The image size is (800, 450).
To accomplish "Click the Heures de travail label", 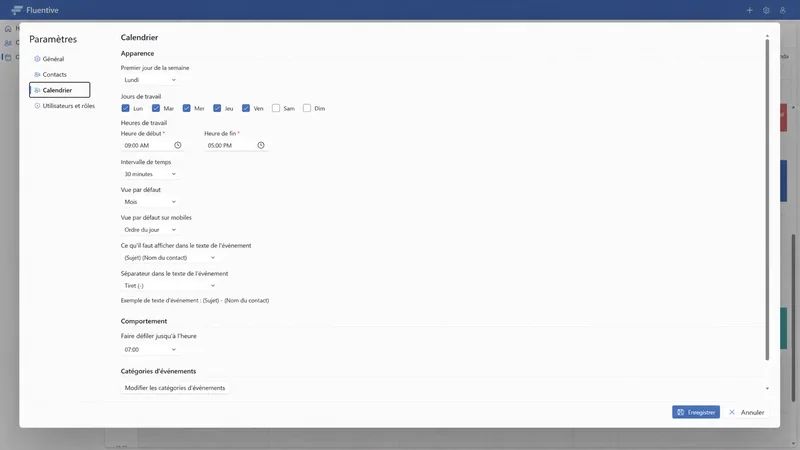I will 144,123.
